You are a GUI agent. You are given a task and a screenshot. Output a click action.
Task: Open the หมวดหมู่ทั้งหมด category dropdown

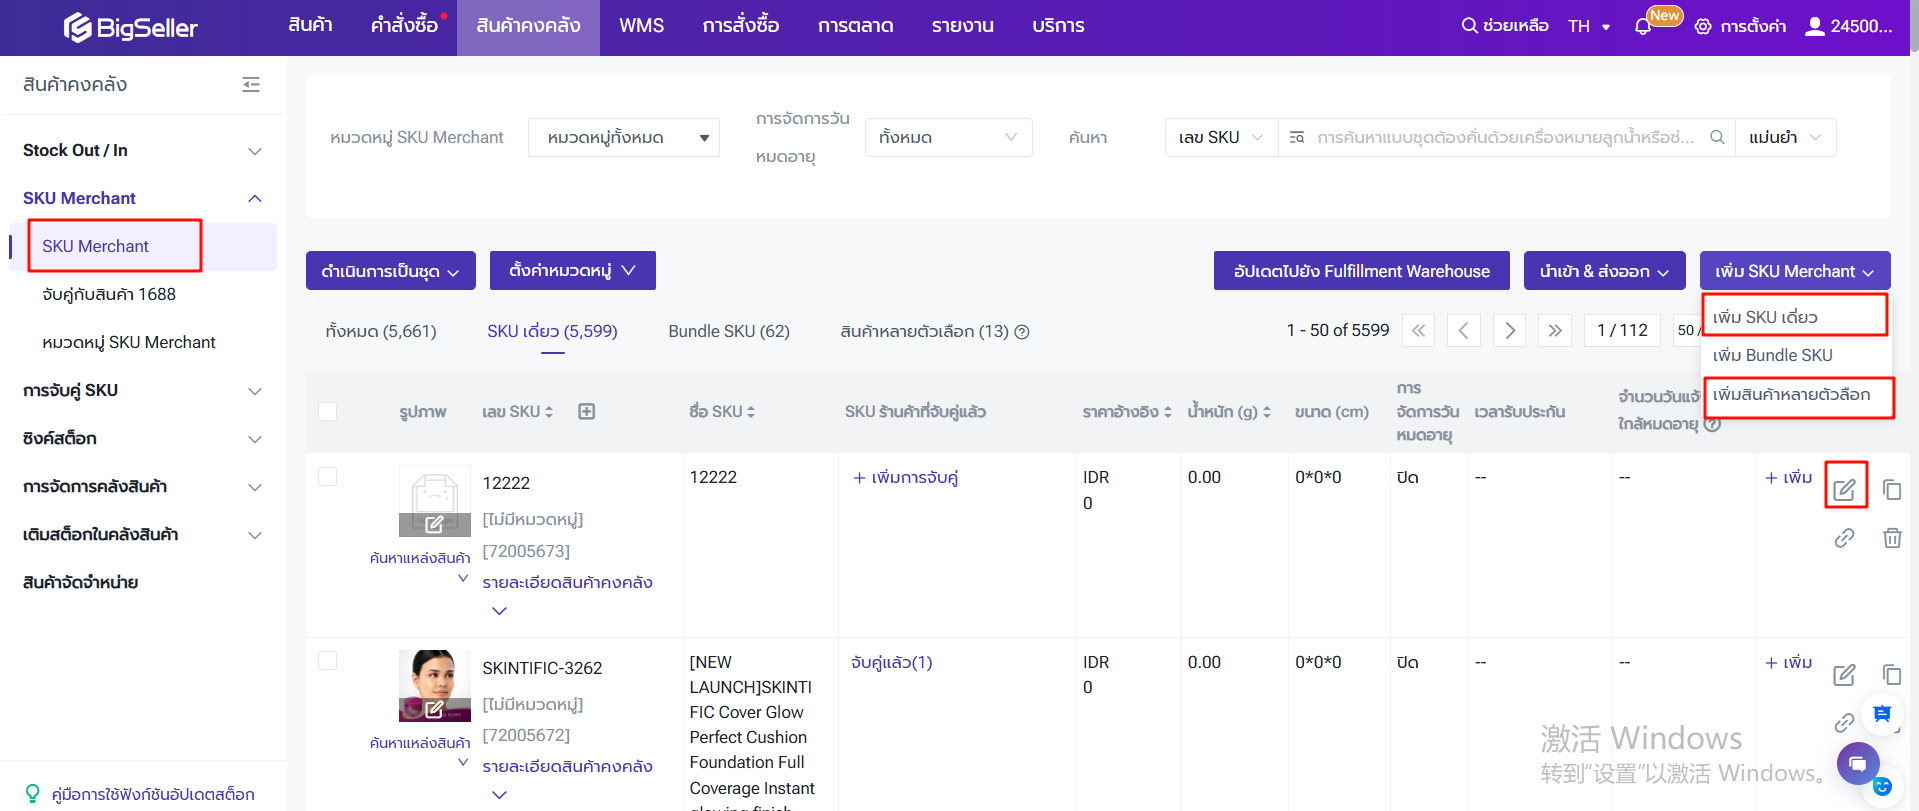(x=624, y=138)
